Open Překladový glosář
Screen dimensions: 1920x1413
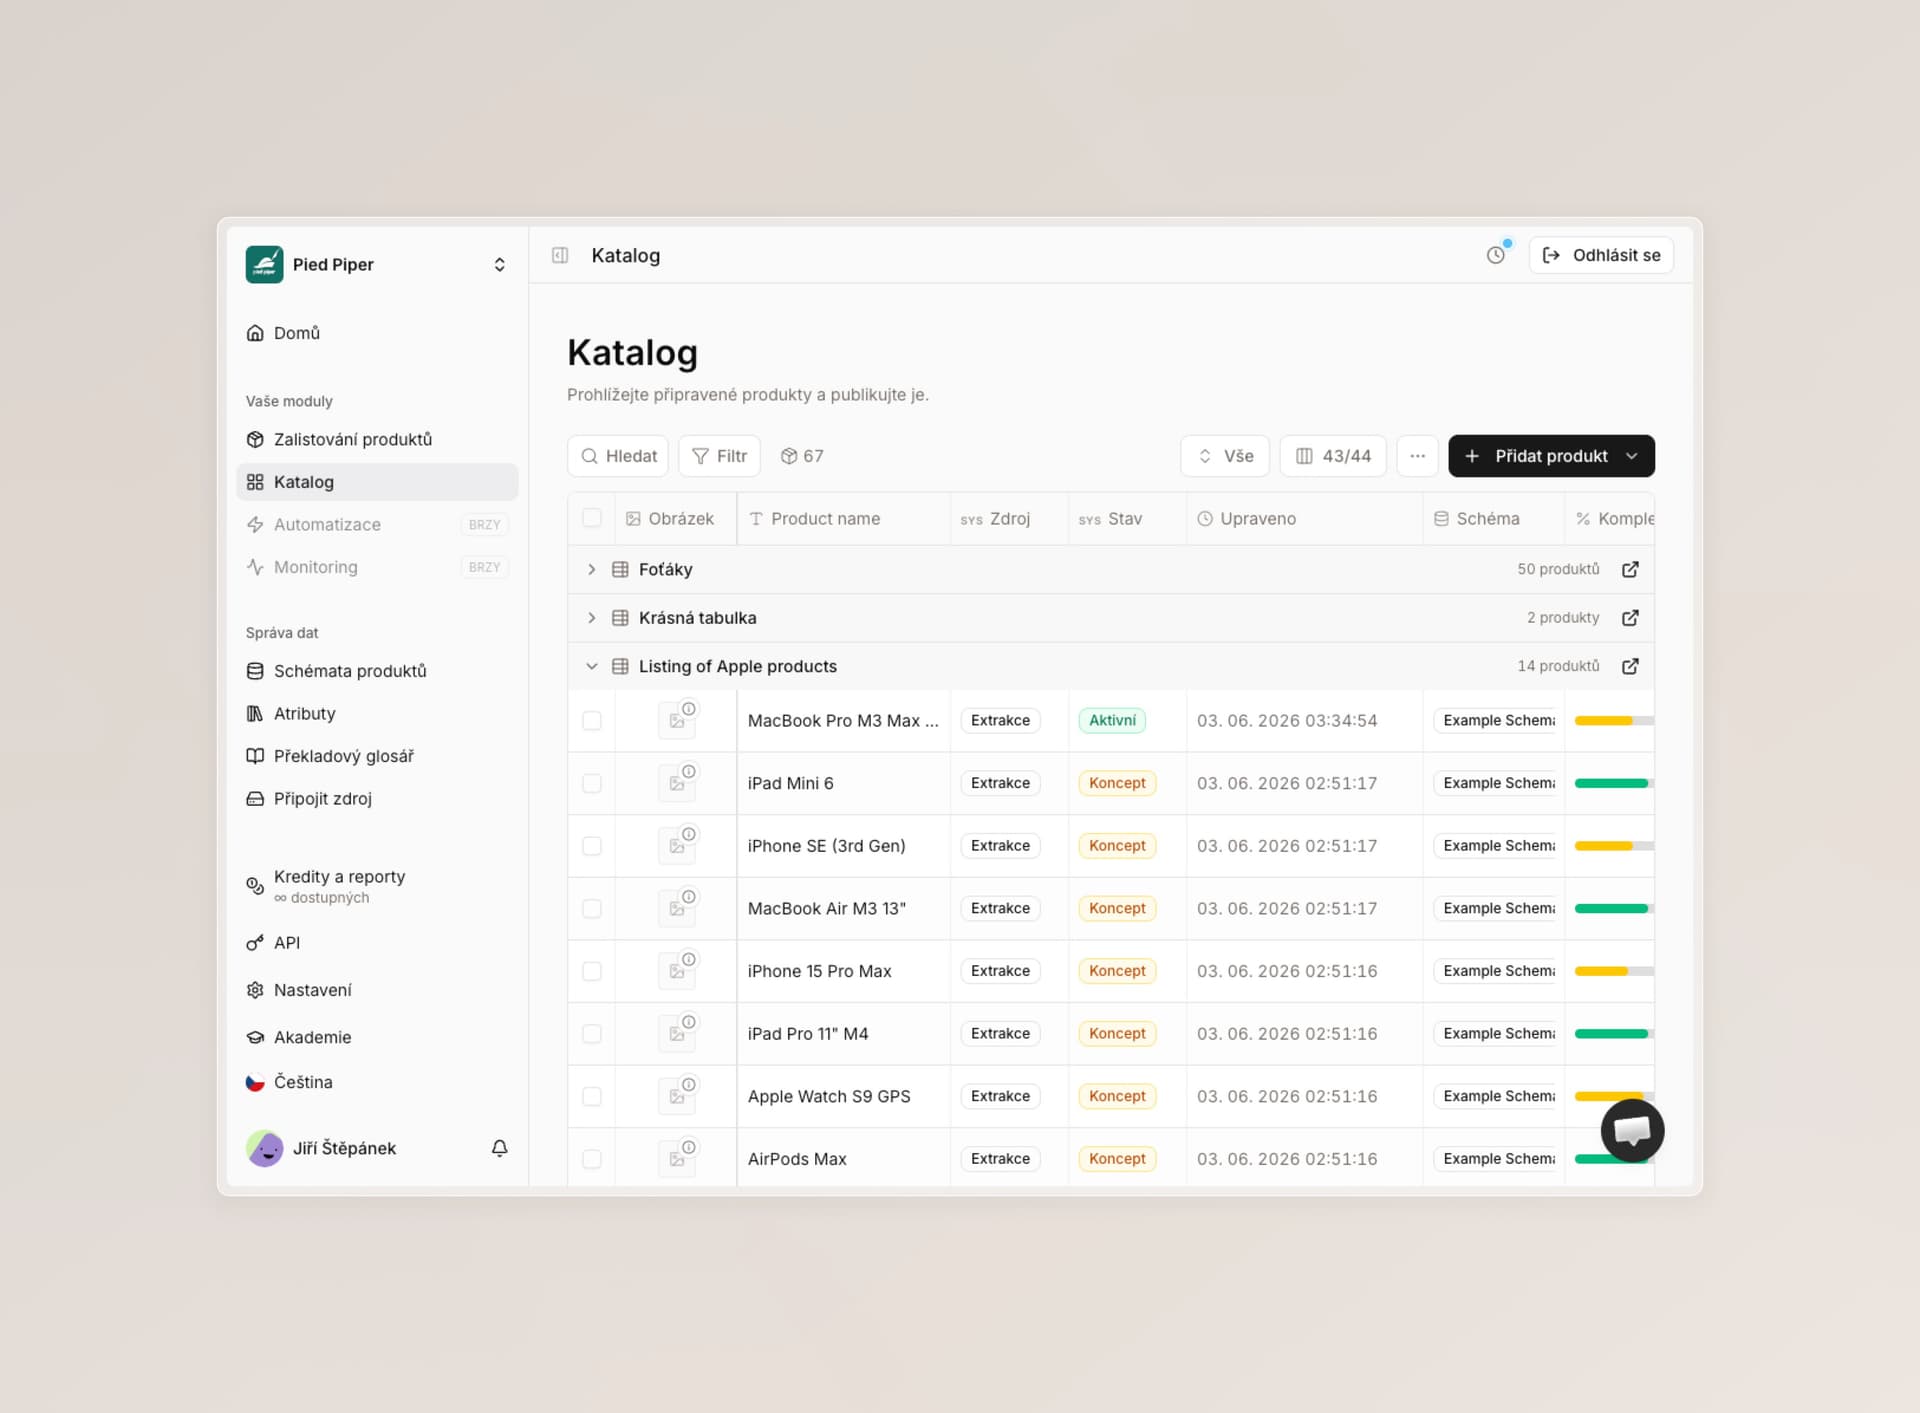pyautogui.click(x=377, y=756)
